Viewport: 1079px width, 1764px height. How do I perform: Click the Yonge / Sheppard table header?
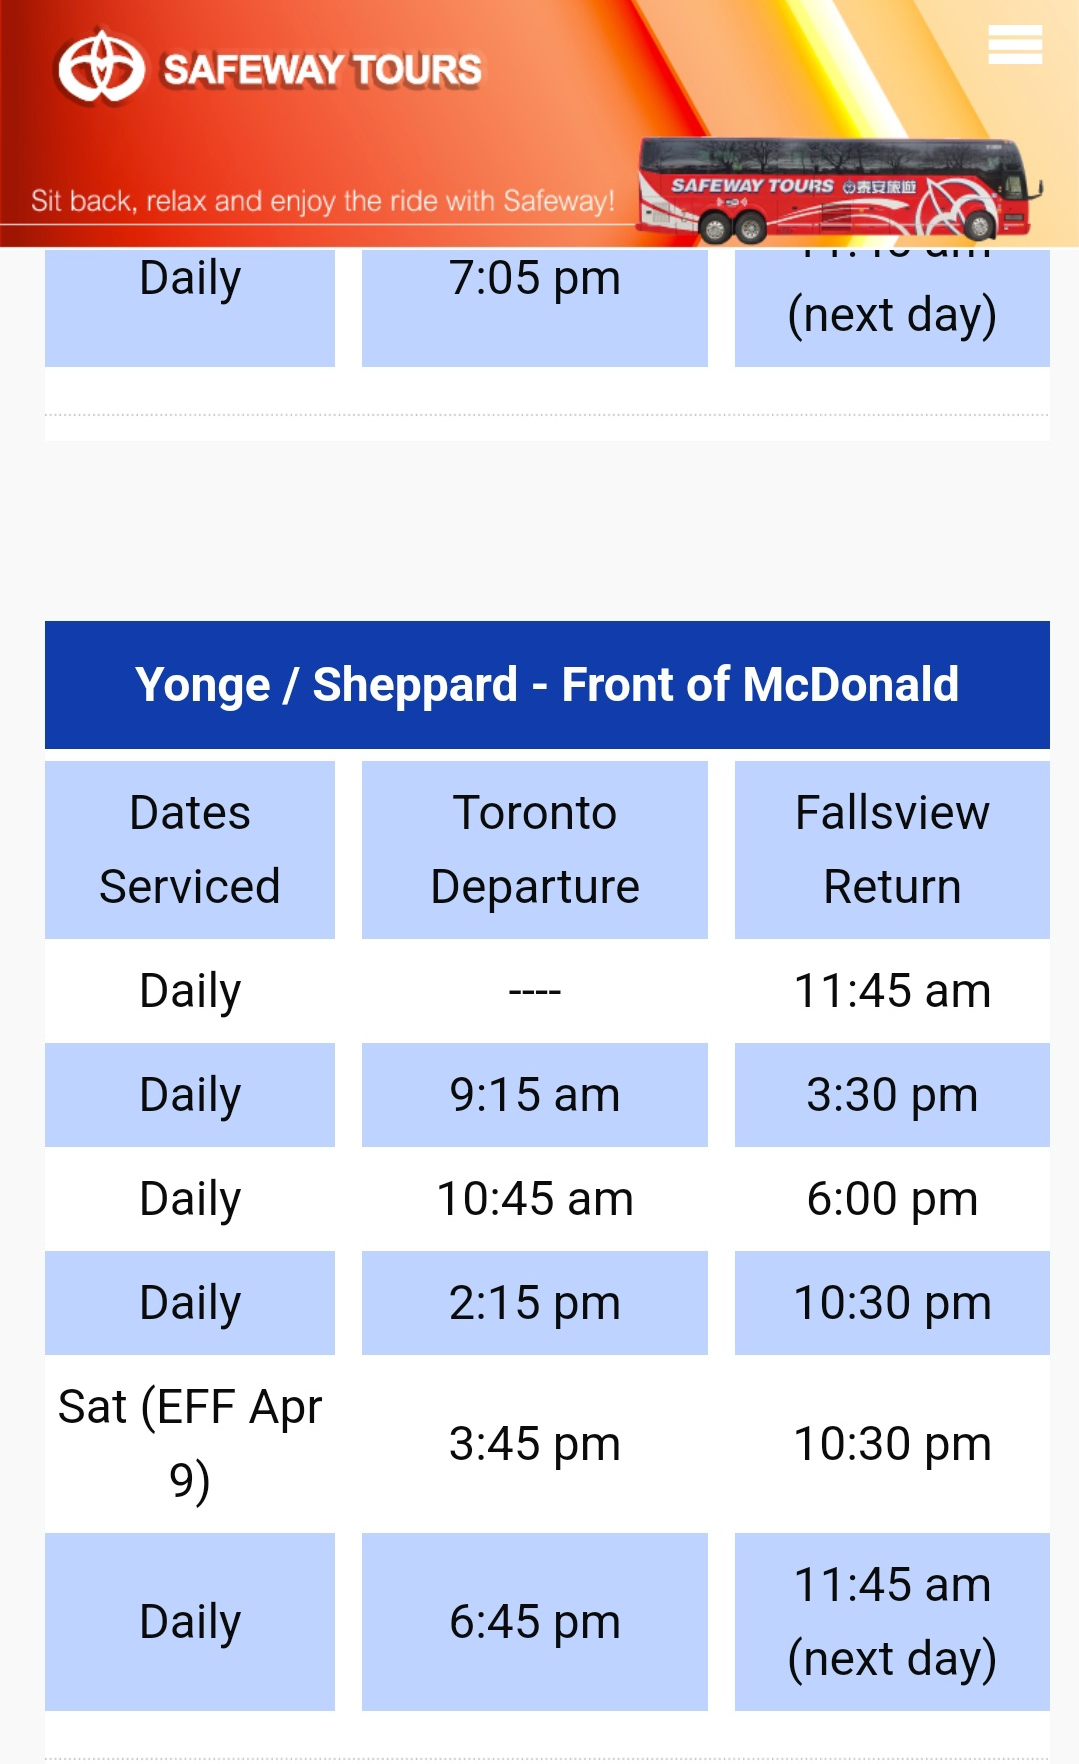coord(547,685)
